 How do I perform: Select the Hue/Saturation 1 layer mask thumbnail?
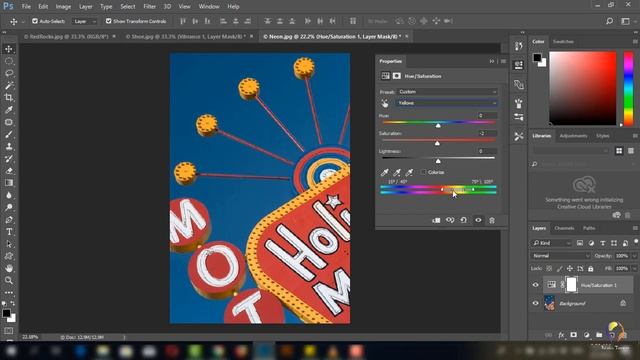pyautogui.click(x=571, y=285)
